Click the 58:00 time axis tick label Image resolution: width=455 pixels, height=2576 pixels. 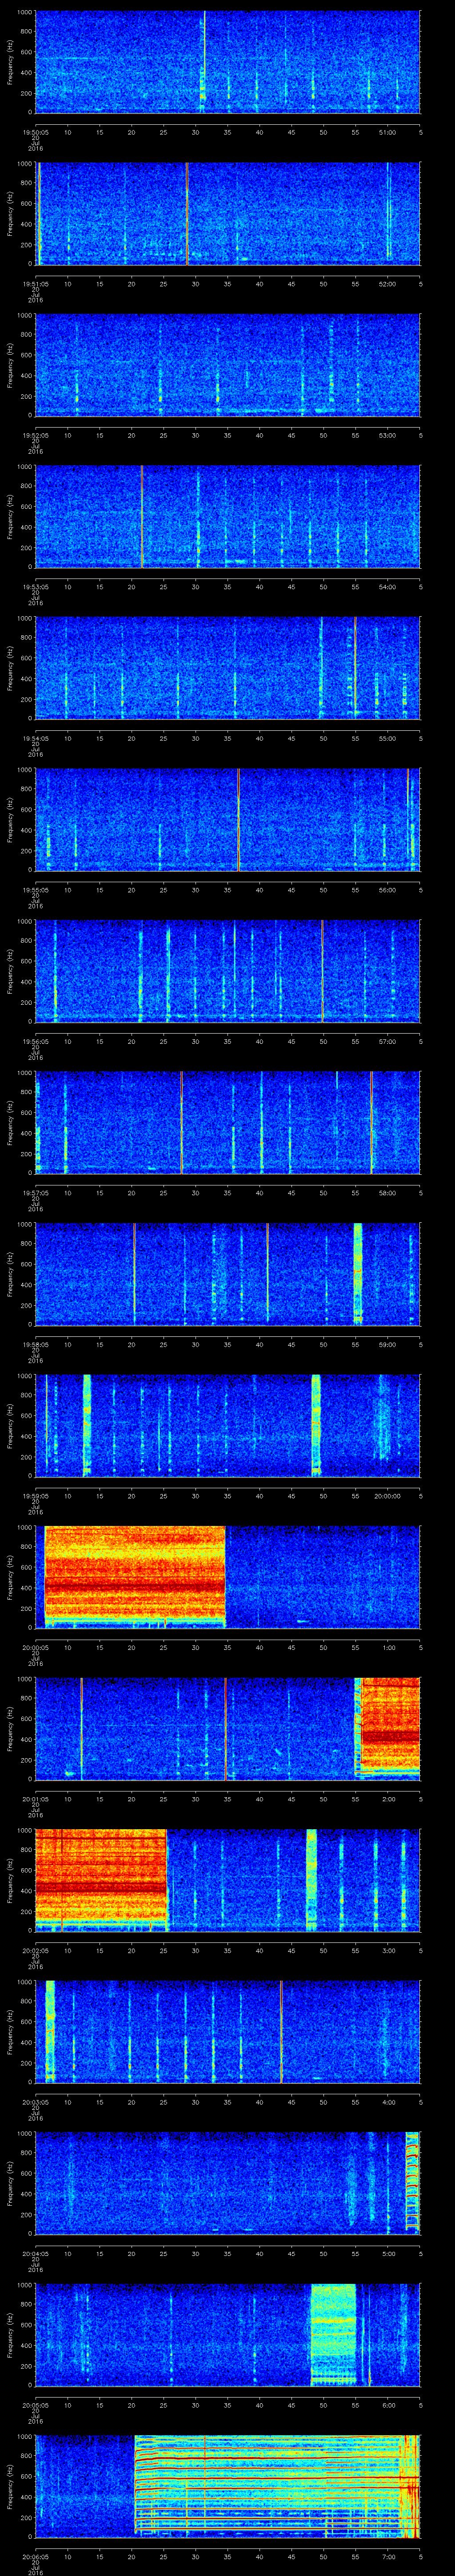[x=388, y=1193]
